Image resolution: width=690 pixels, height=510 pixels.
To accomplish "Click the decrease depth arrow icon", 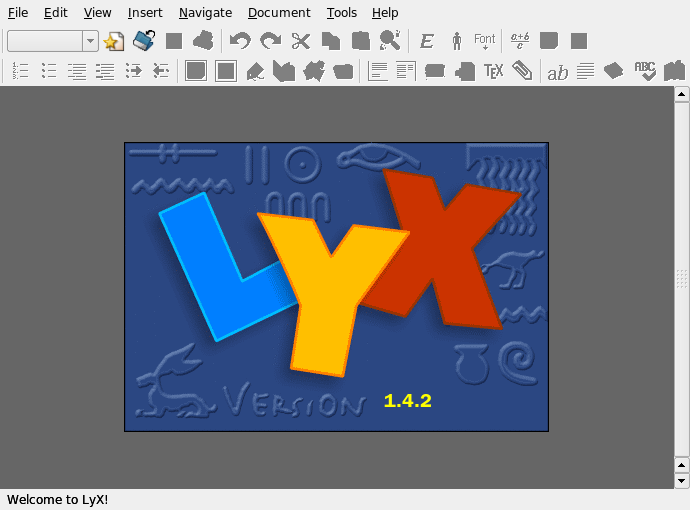I will 161,71.
